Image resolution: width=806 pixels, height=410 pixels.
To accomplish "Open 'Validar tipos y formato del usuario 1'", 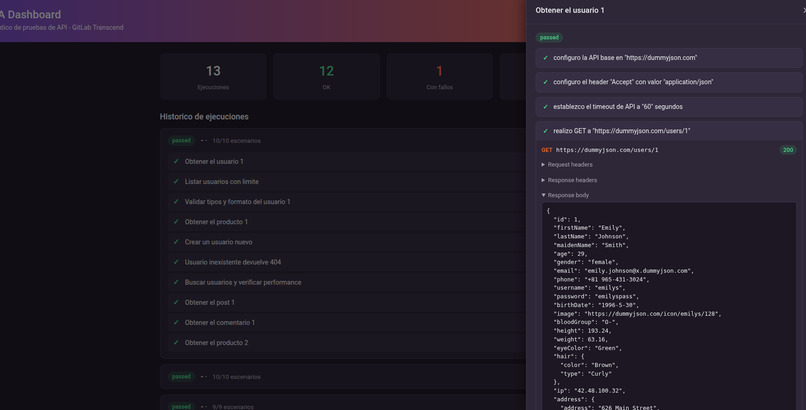I will click(347, 201).
